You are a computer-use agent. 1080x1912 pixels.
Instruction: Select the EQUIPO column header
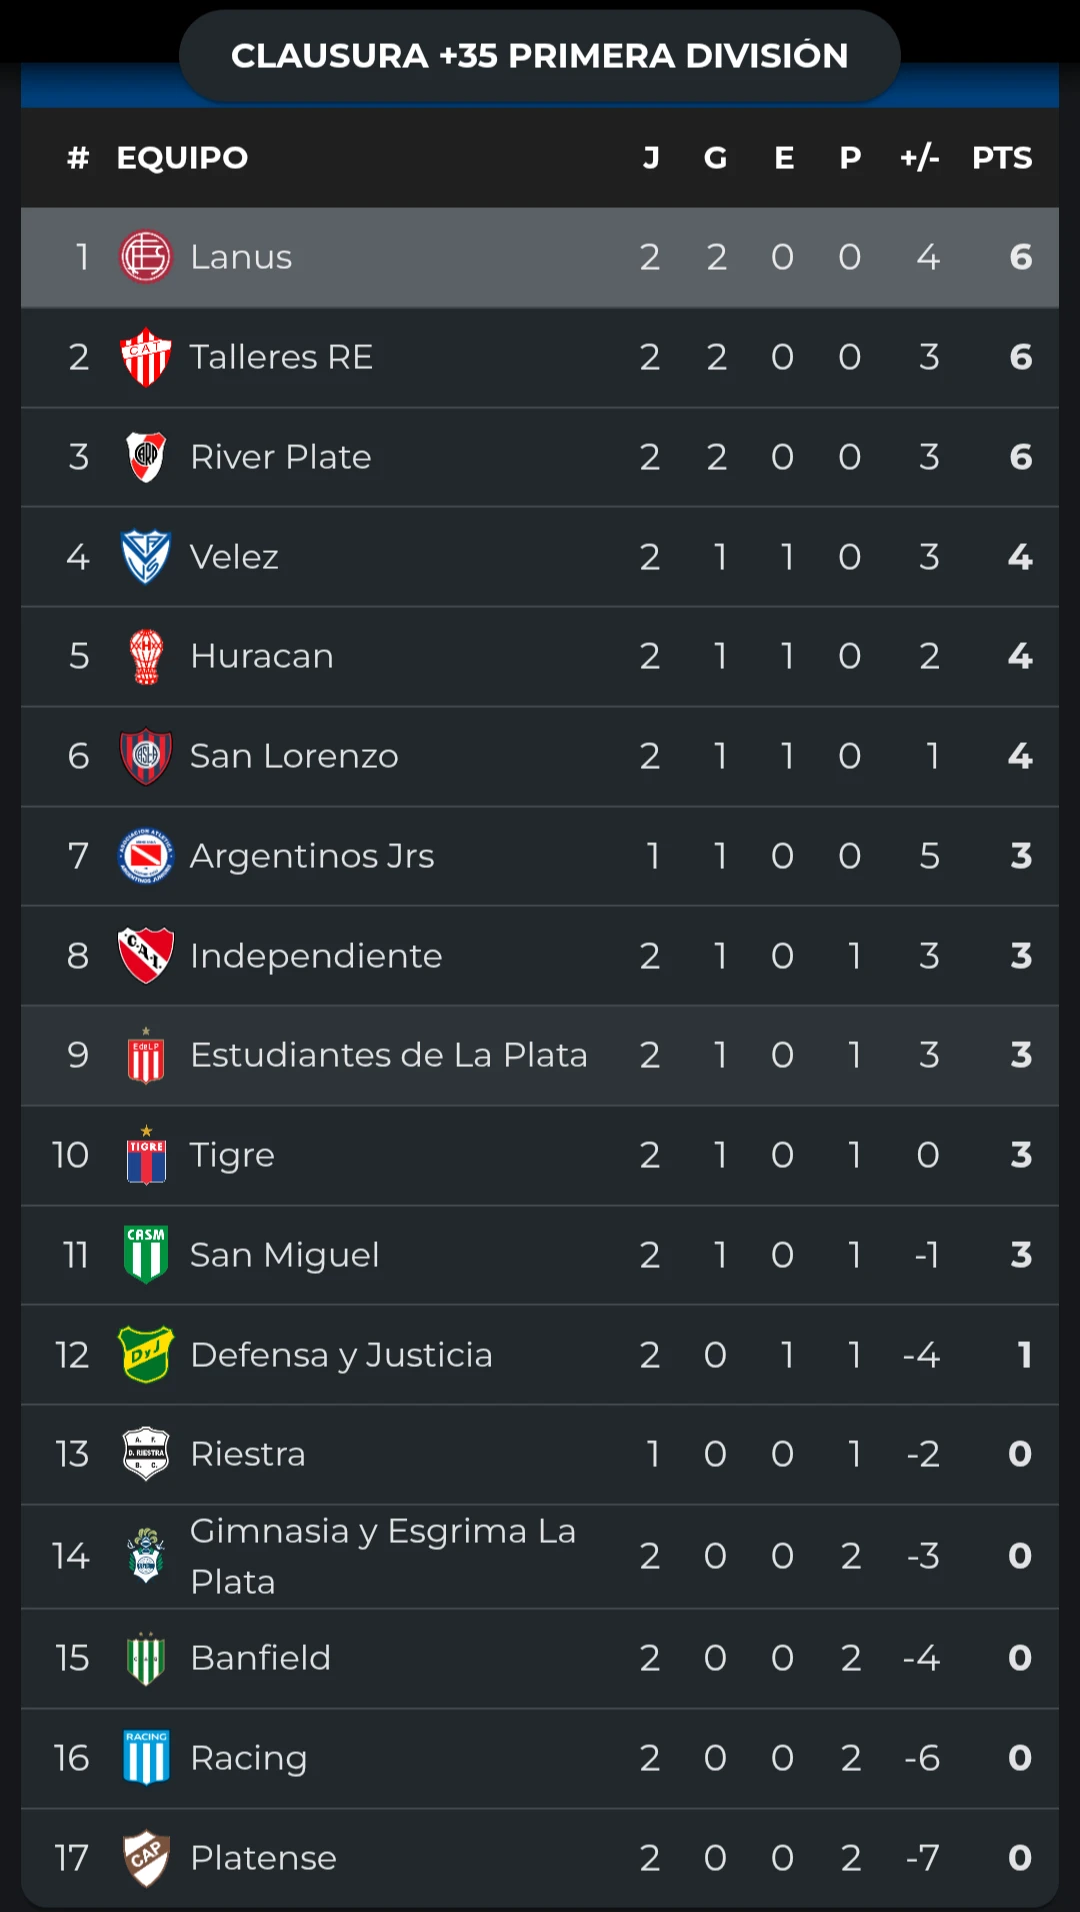pos(182,158)
